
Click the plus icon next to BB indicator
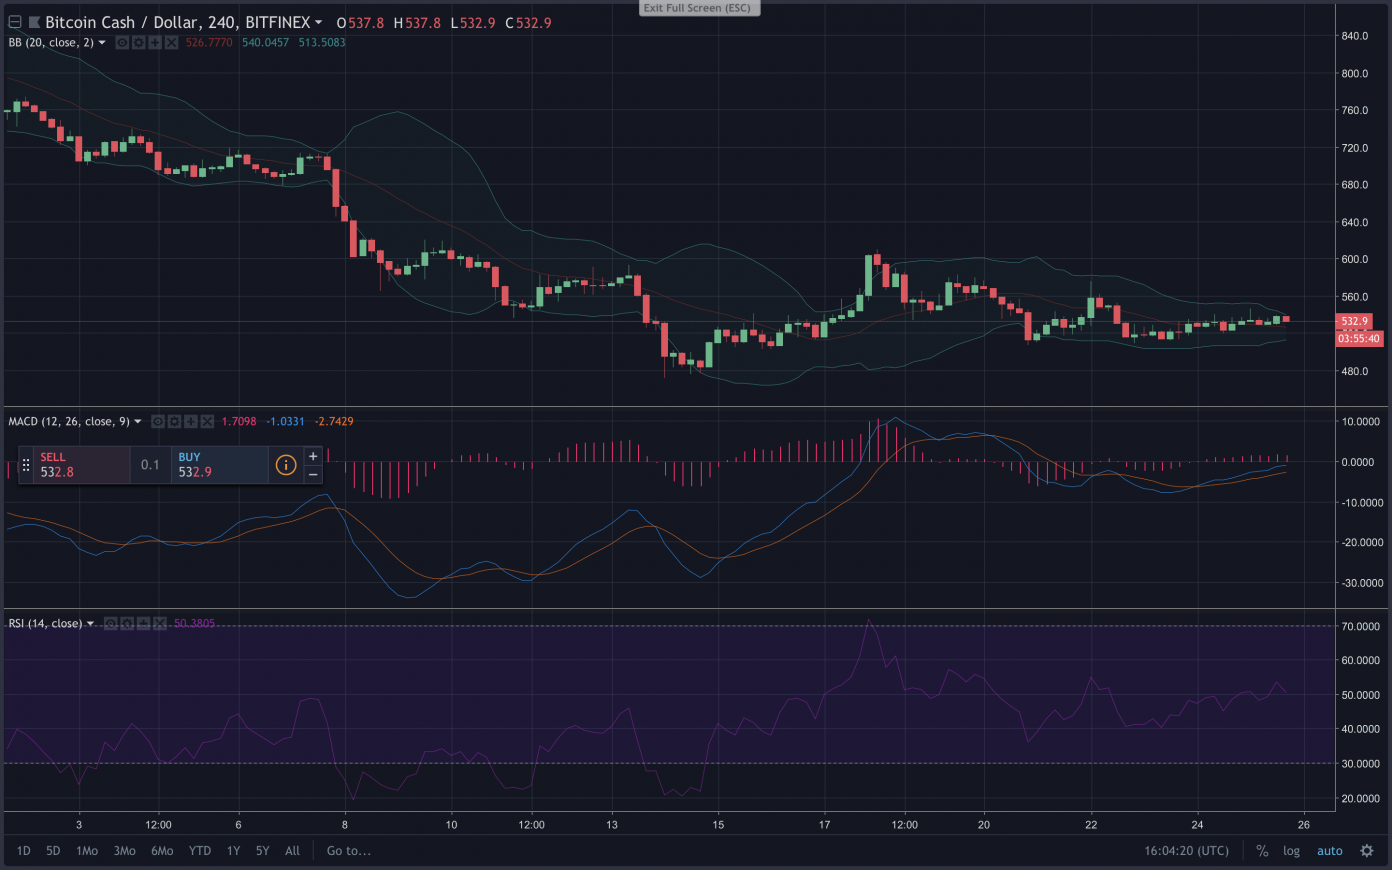coord(155,43)
